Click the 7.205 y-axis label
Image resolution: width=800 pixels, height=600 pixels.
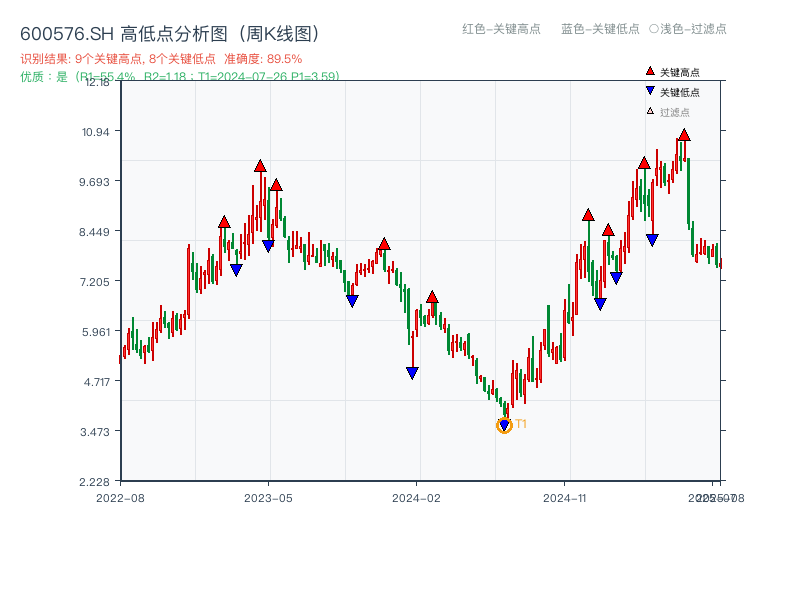[x=94, y=282]
